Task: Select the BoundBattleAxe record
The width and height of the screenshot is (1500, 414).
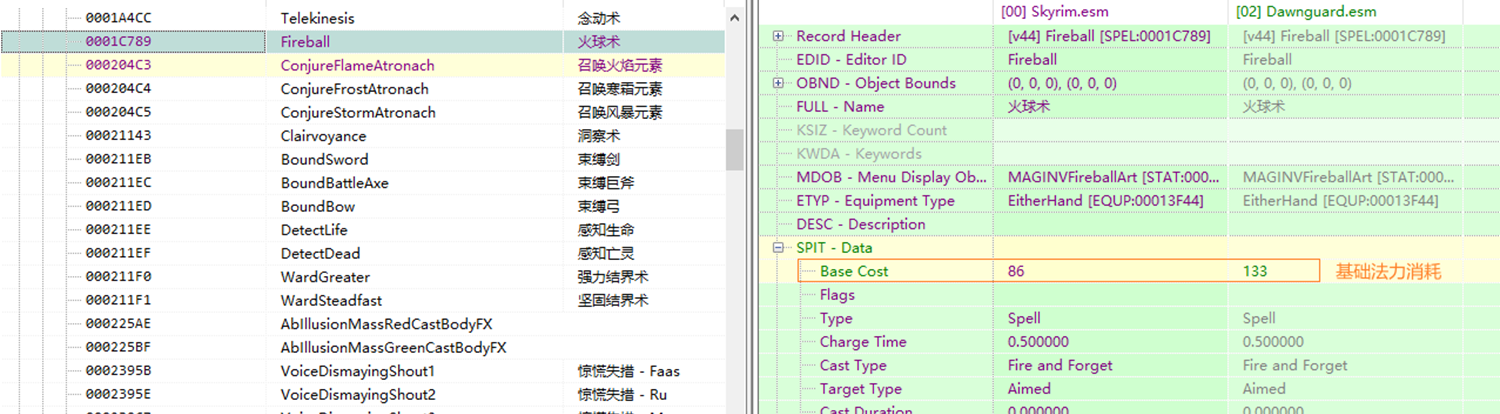Action: pos(363,183)
